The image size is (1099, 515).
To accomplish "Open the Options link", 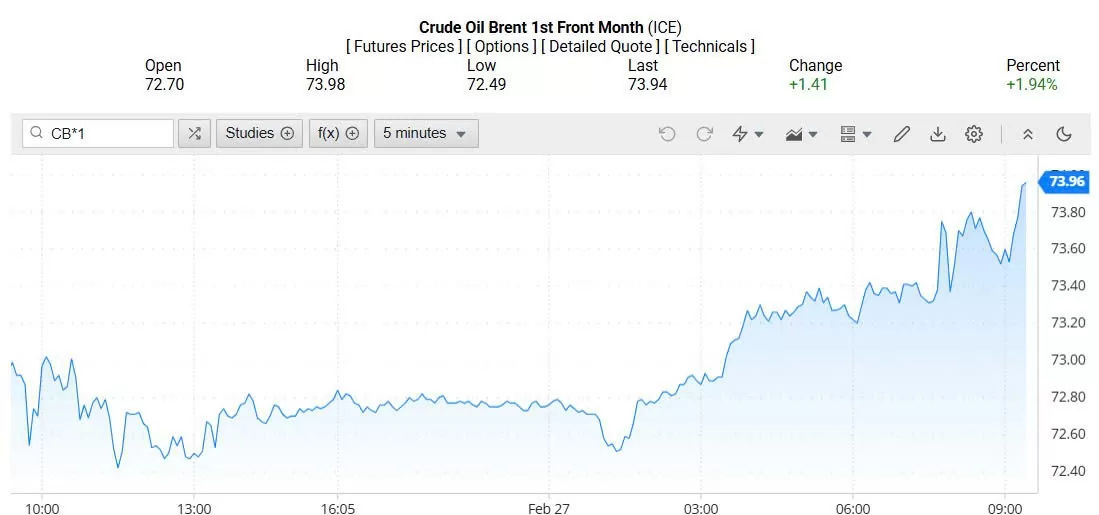I will pos(501,46).
